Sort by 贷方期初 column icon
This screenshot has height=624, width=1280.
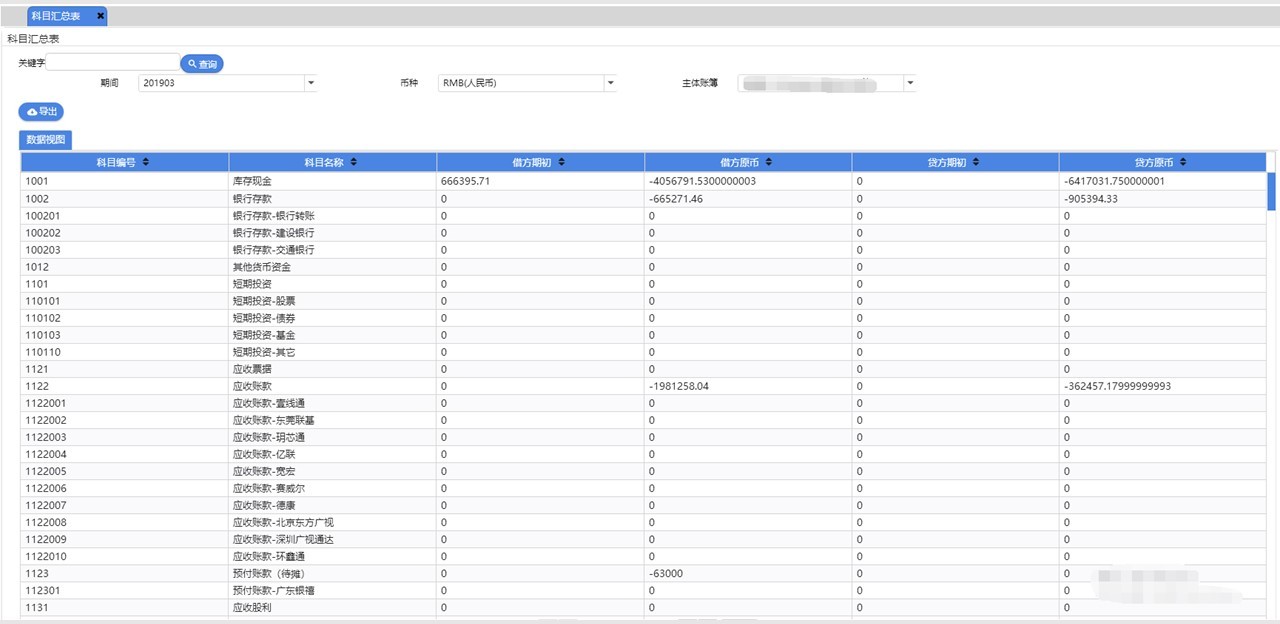(976, 162)
